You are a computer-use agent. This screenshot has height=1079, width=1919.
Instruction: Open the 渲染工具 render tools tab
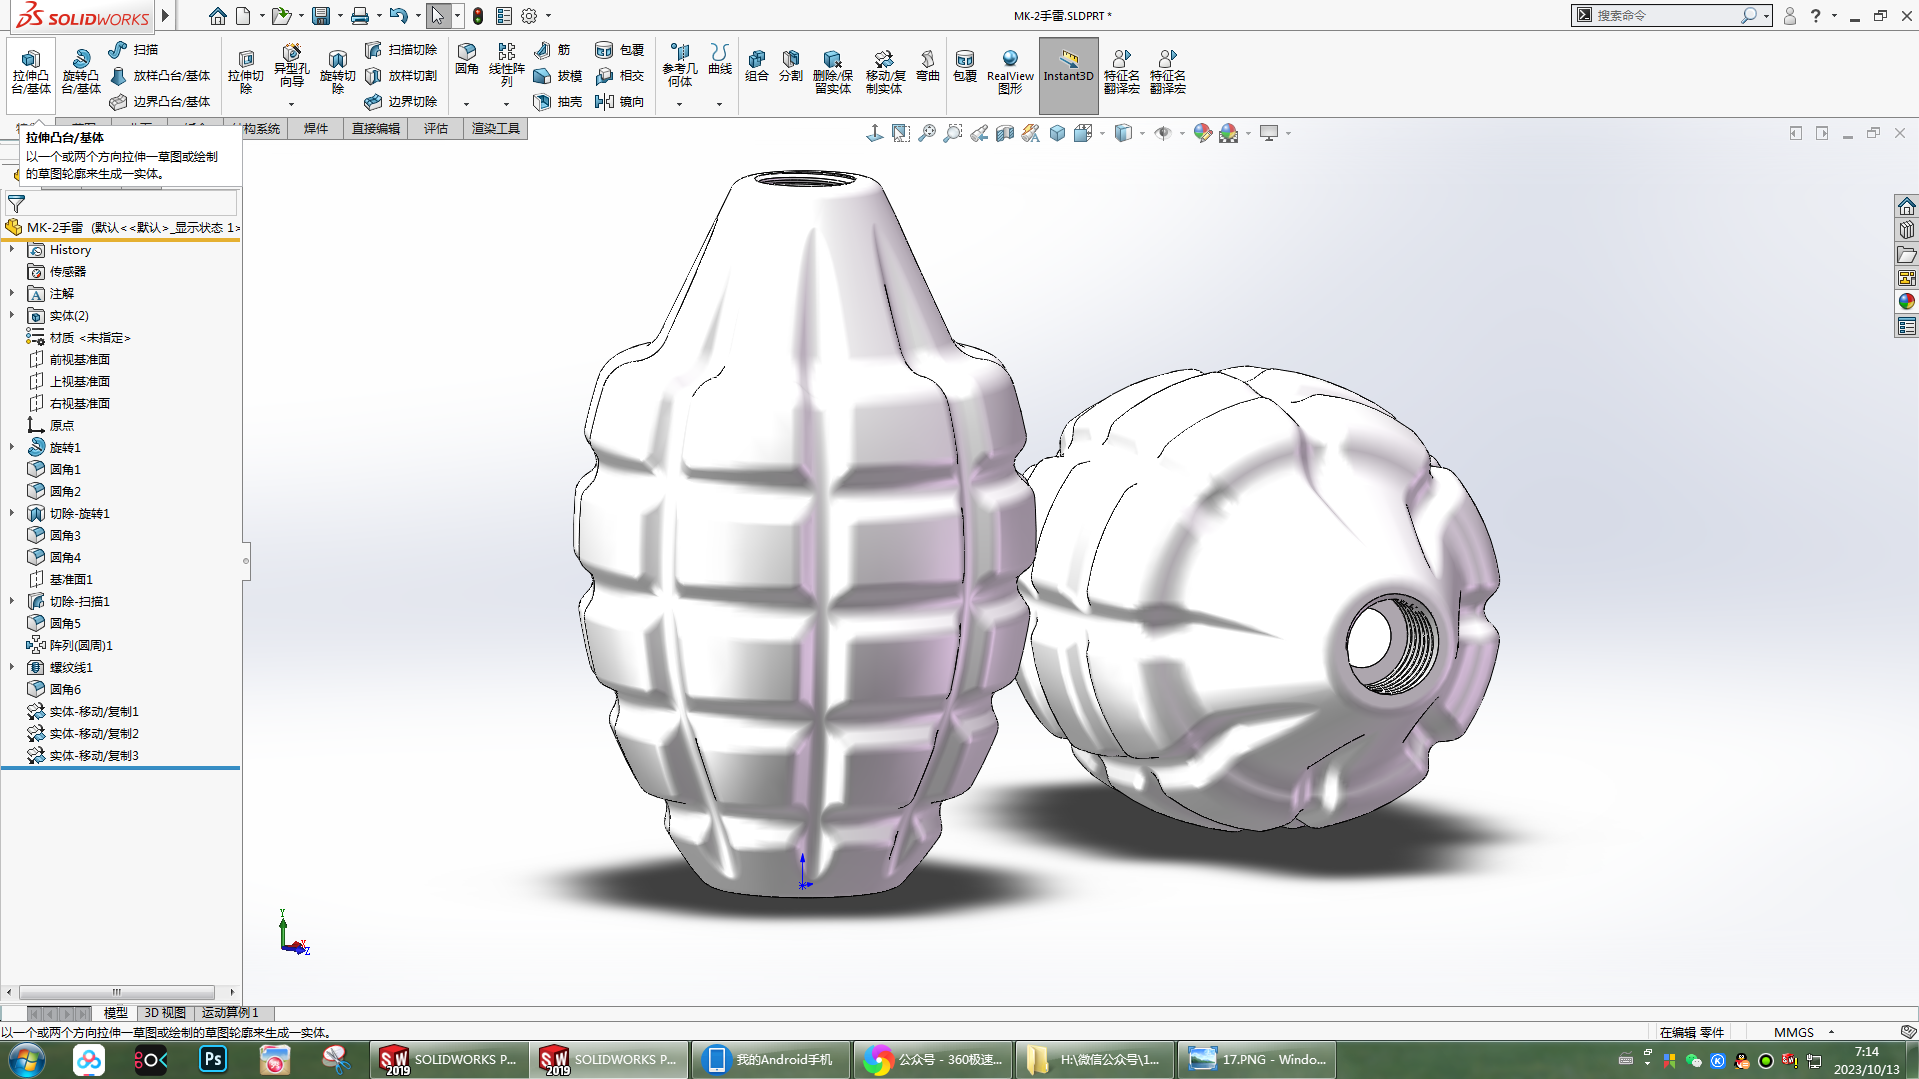tap(496, 128)
